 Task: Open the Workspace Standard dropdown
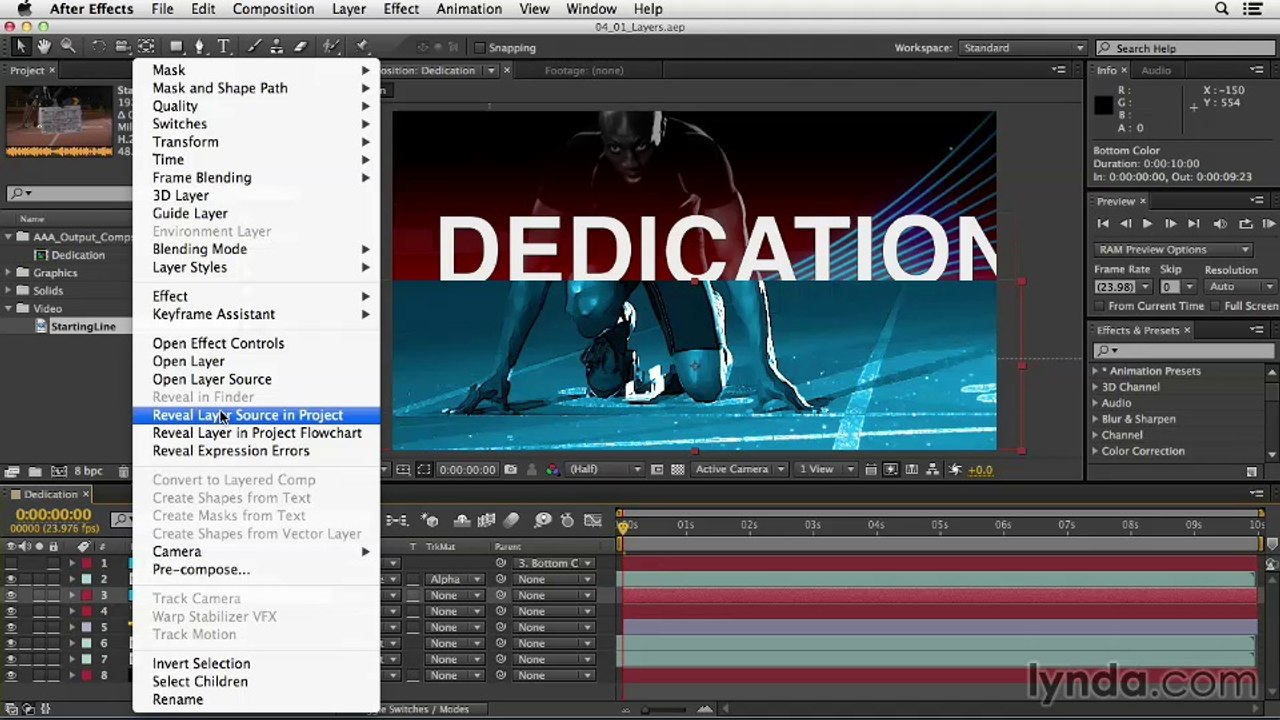(x=1023, y=48)
